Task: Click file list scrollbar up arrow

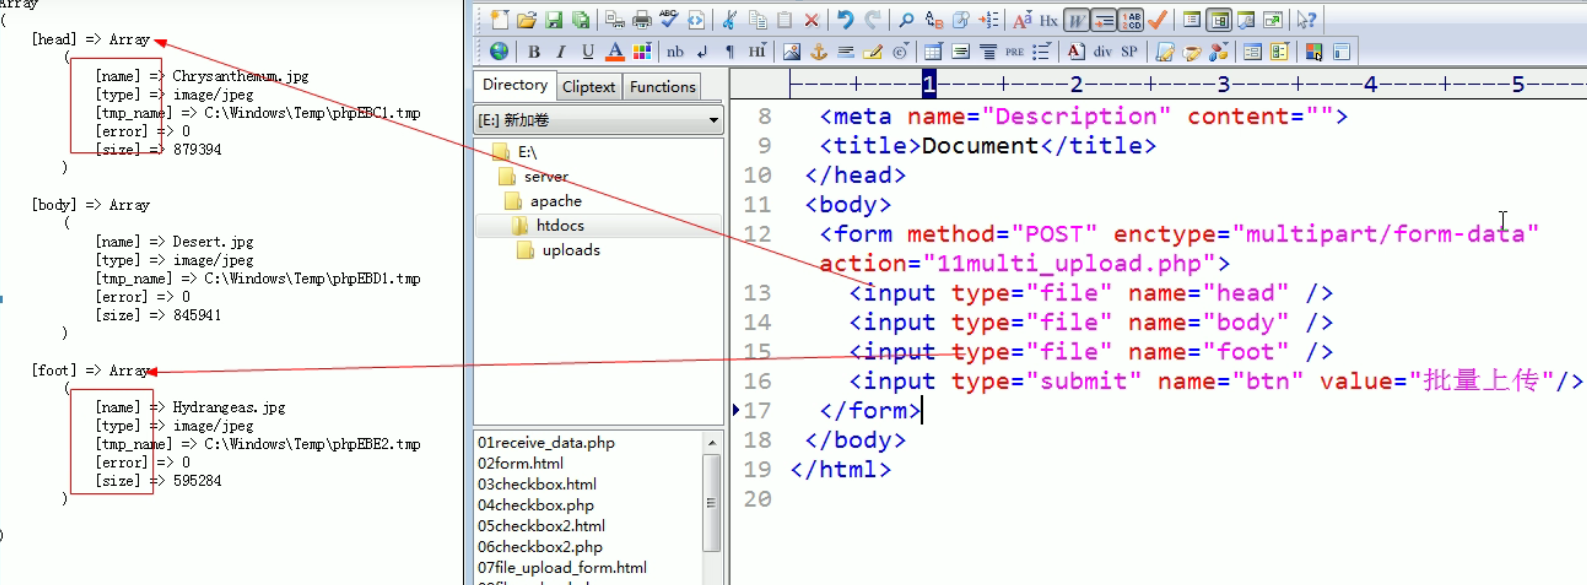Action: click(712, 442)
